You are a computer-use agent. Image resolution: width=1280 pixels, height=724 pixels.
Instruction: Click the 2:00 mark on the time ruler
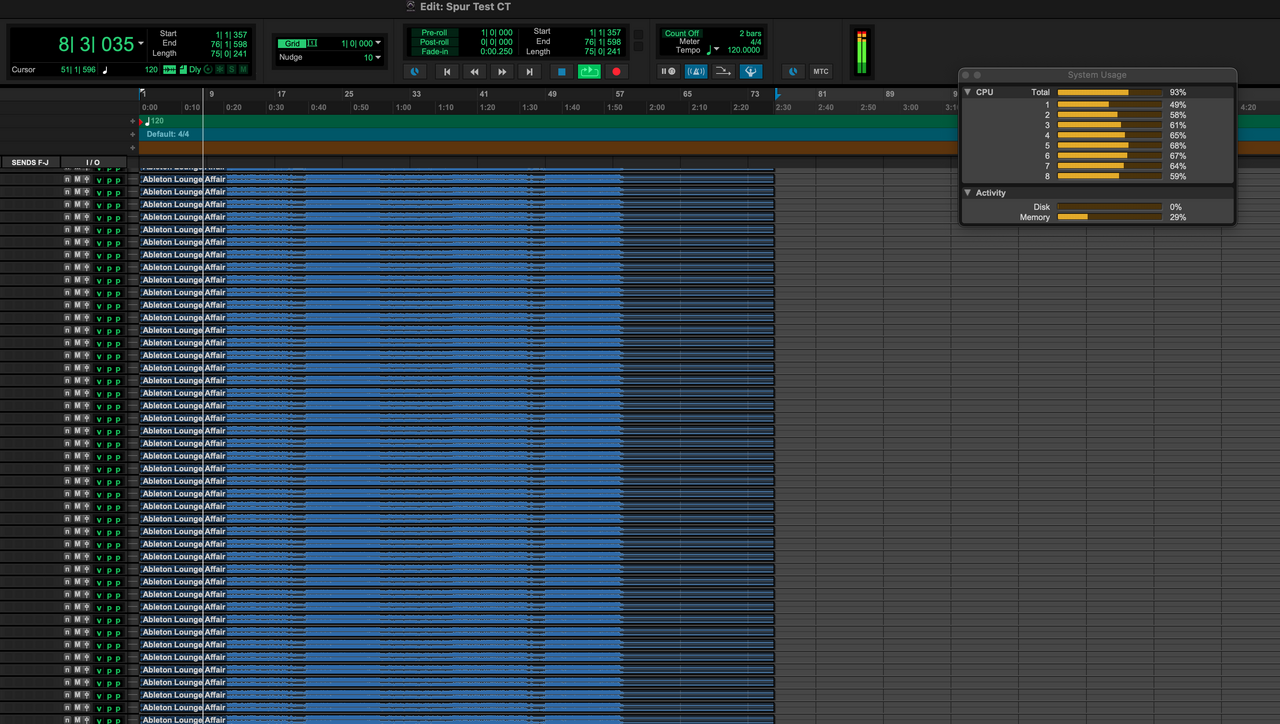tap(656, 107)
